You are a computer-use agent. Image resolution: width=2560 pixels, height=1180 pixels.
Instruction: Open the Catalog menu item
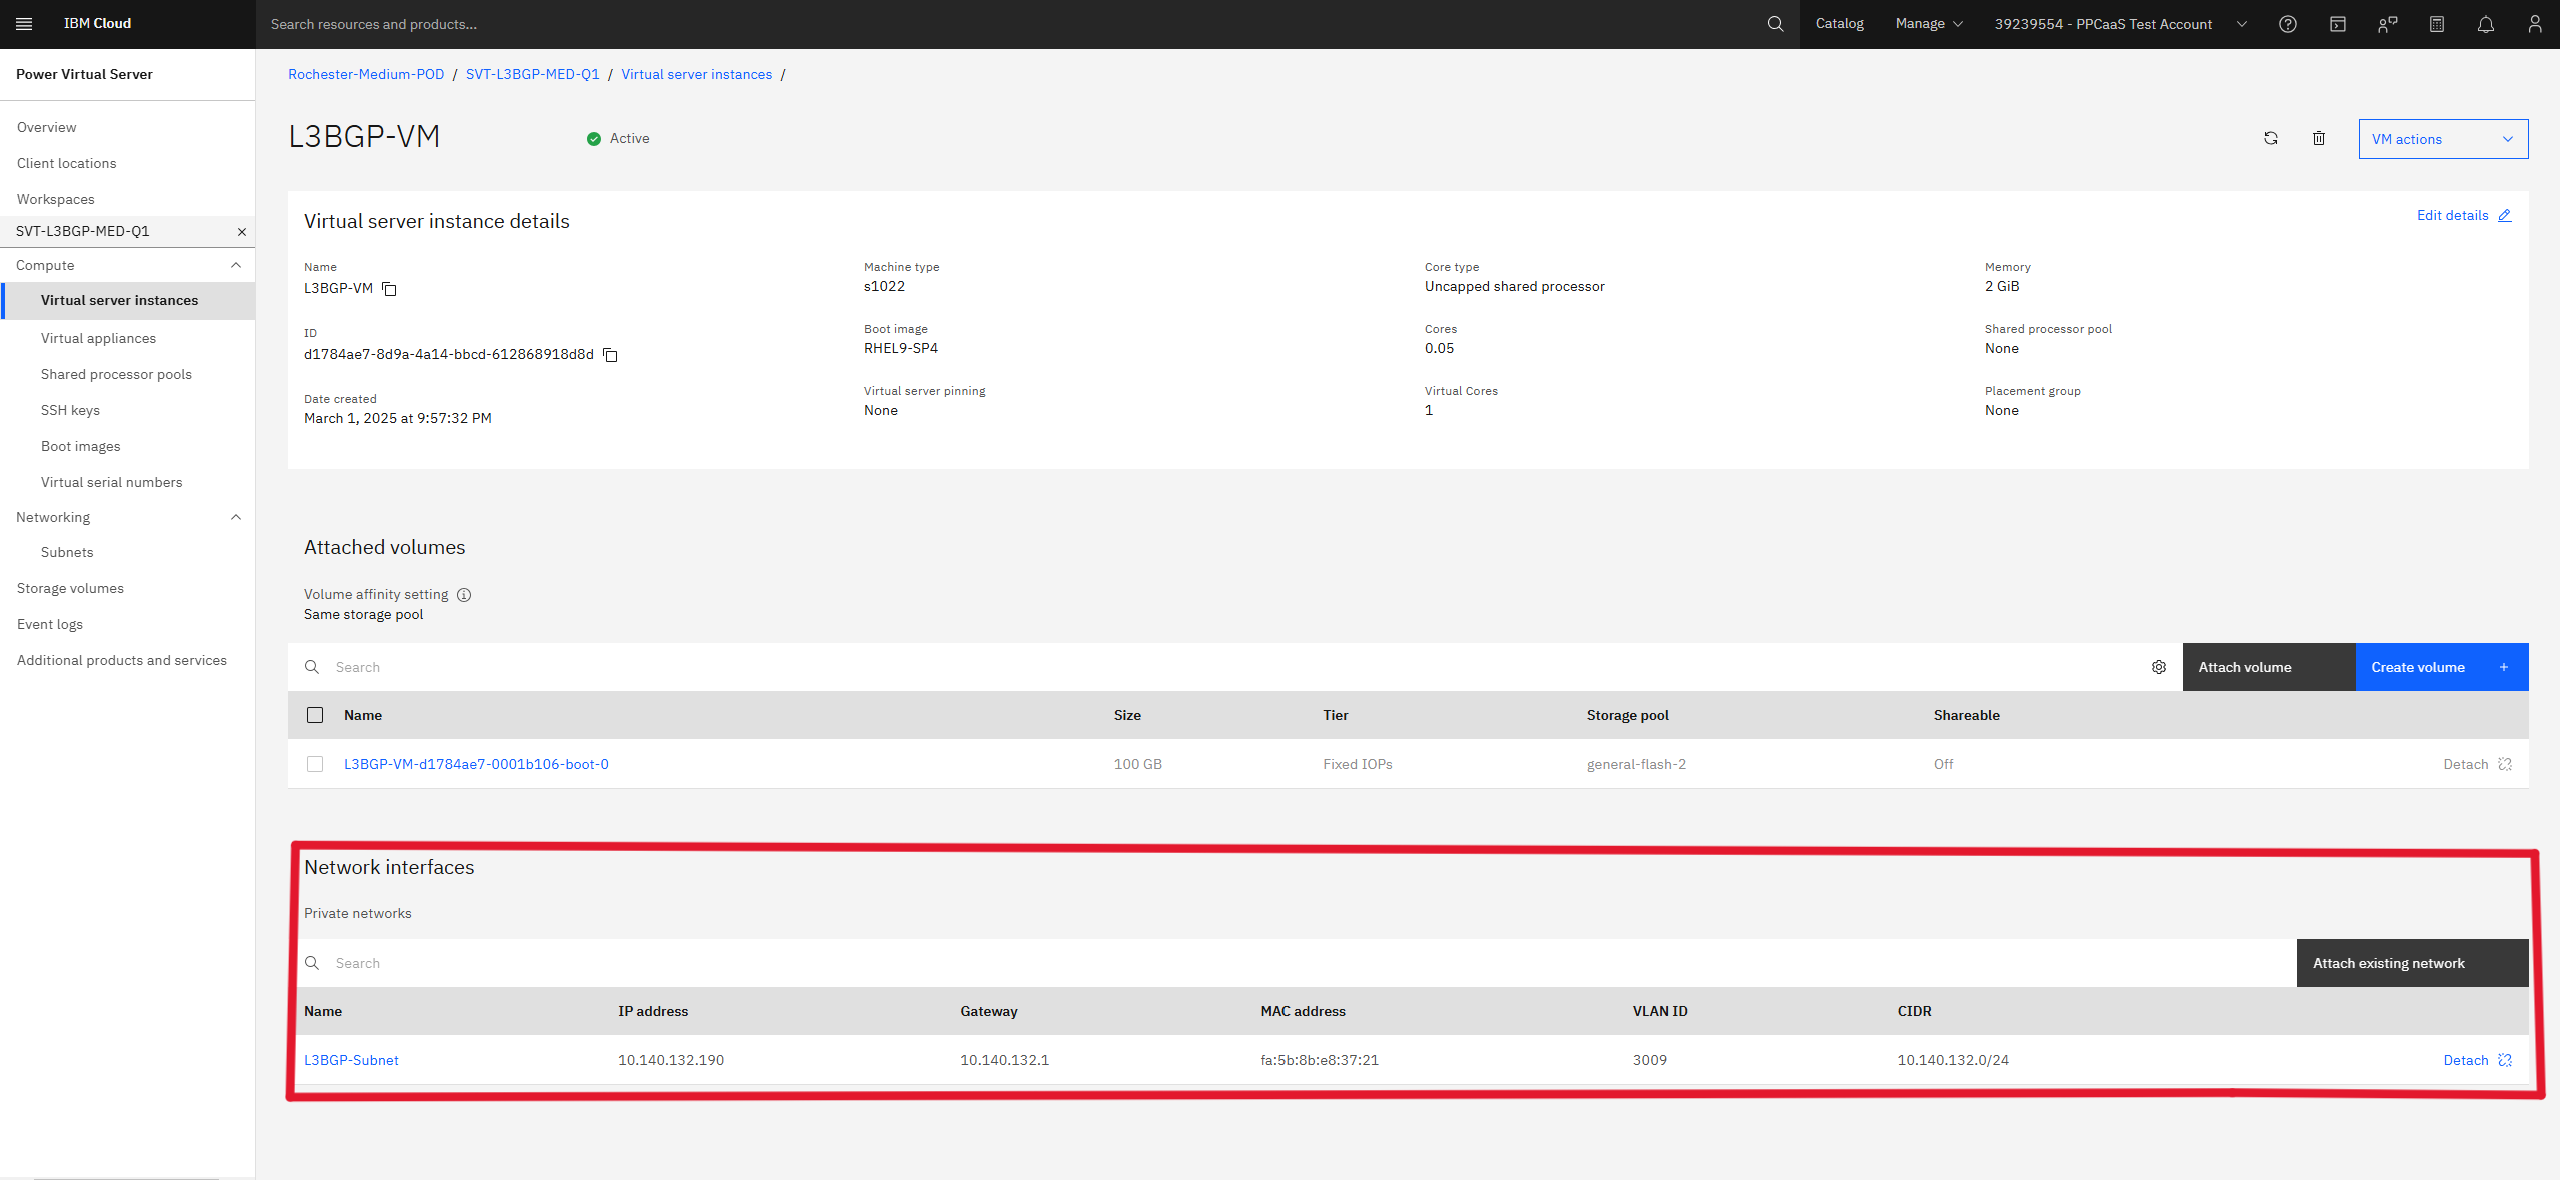(x=1839, y=24)
